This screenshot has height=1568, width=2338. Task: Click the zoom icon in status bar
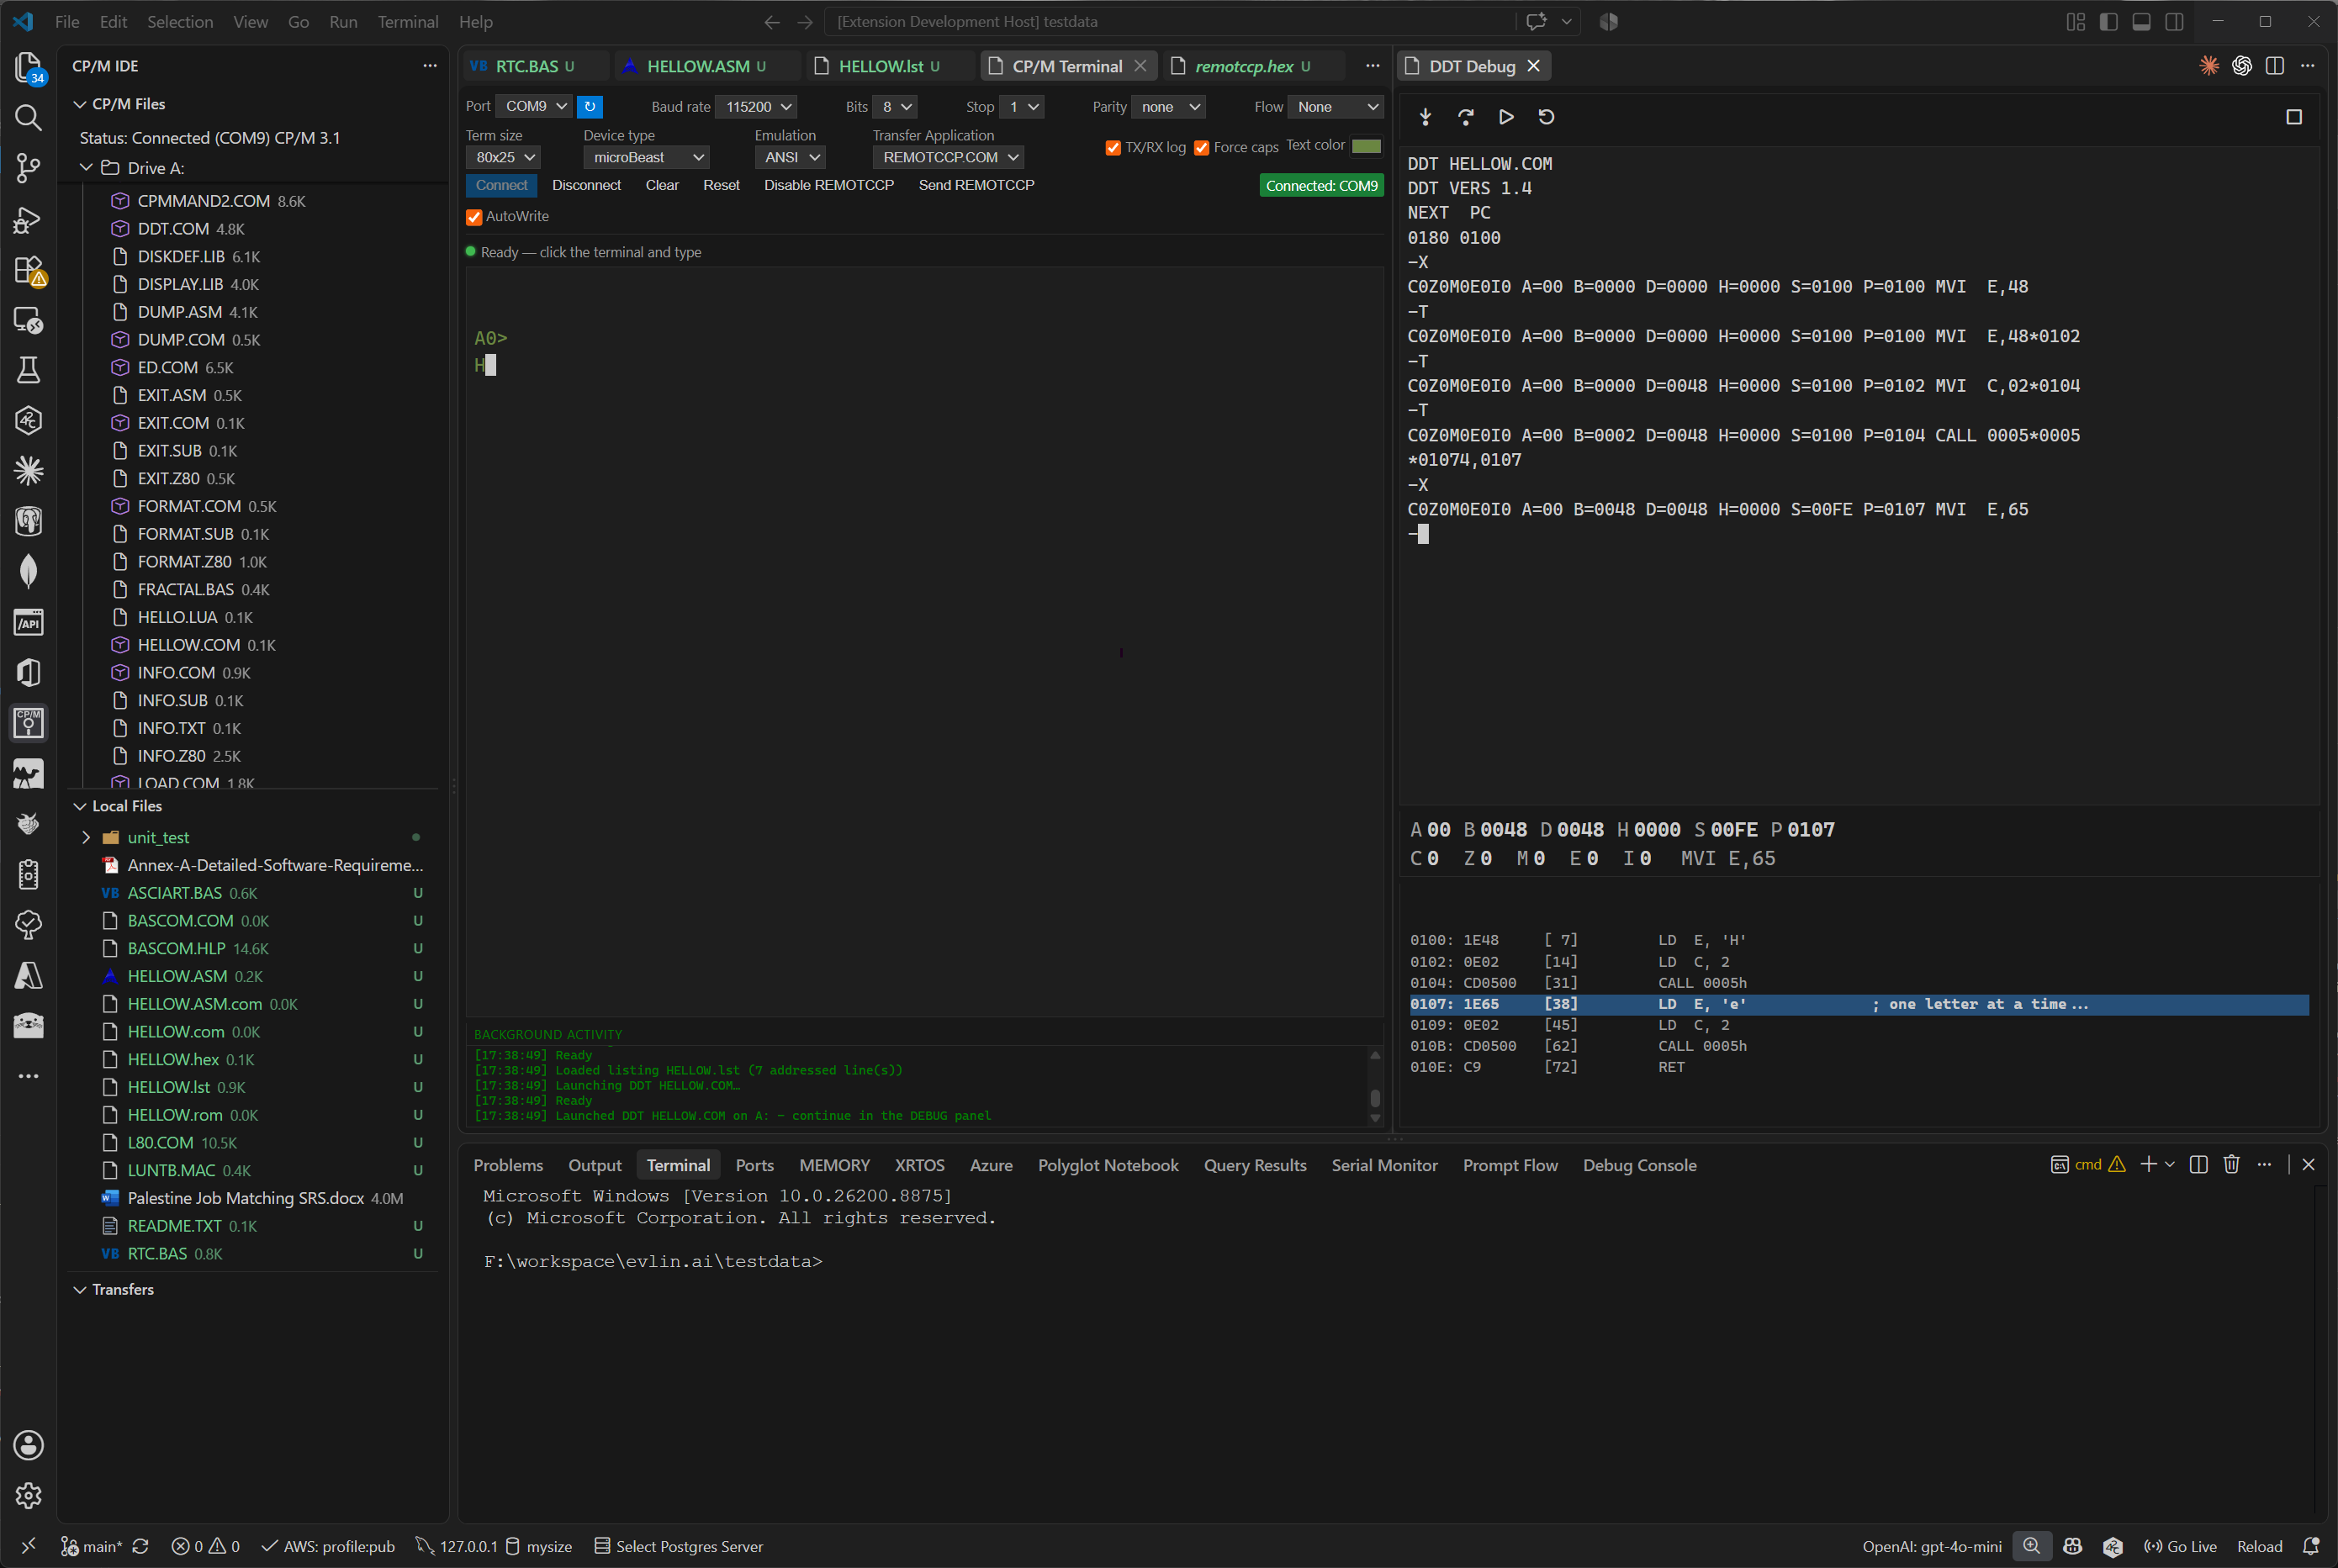[2032, 1546]
